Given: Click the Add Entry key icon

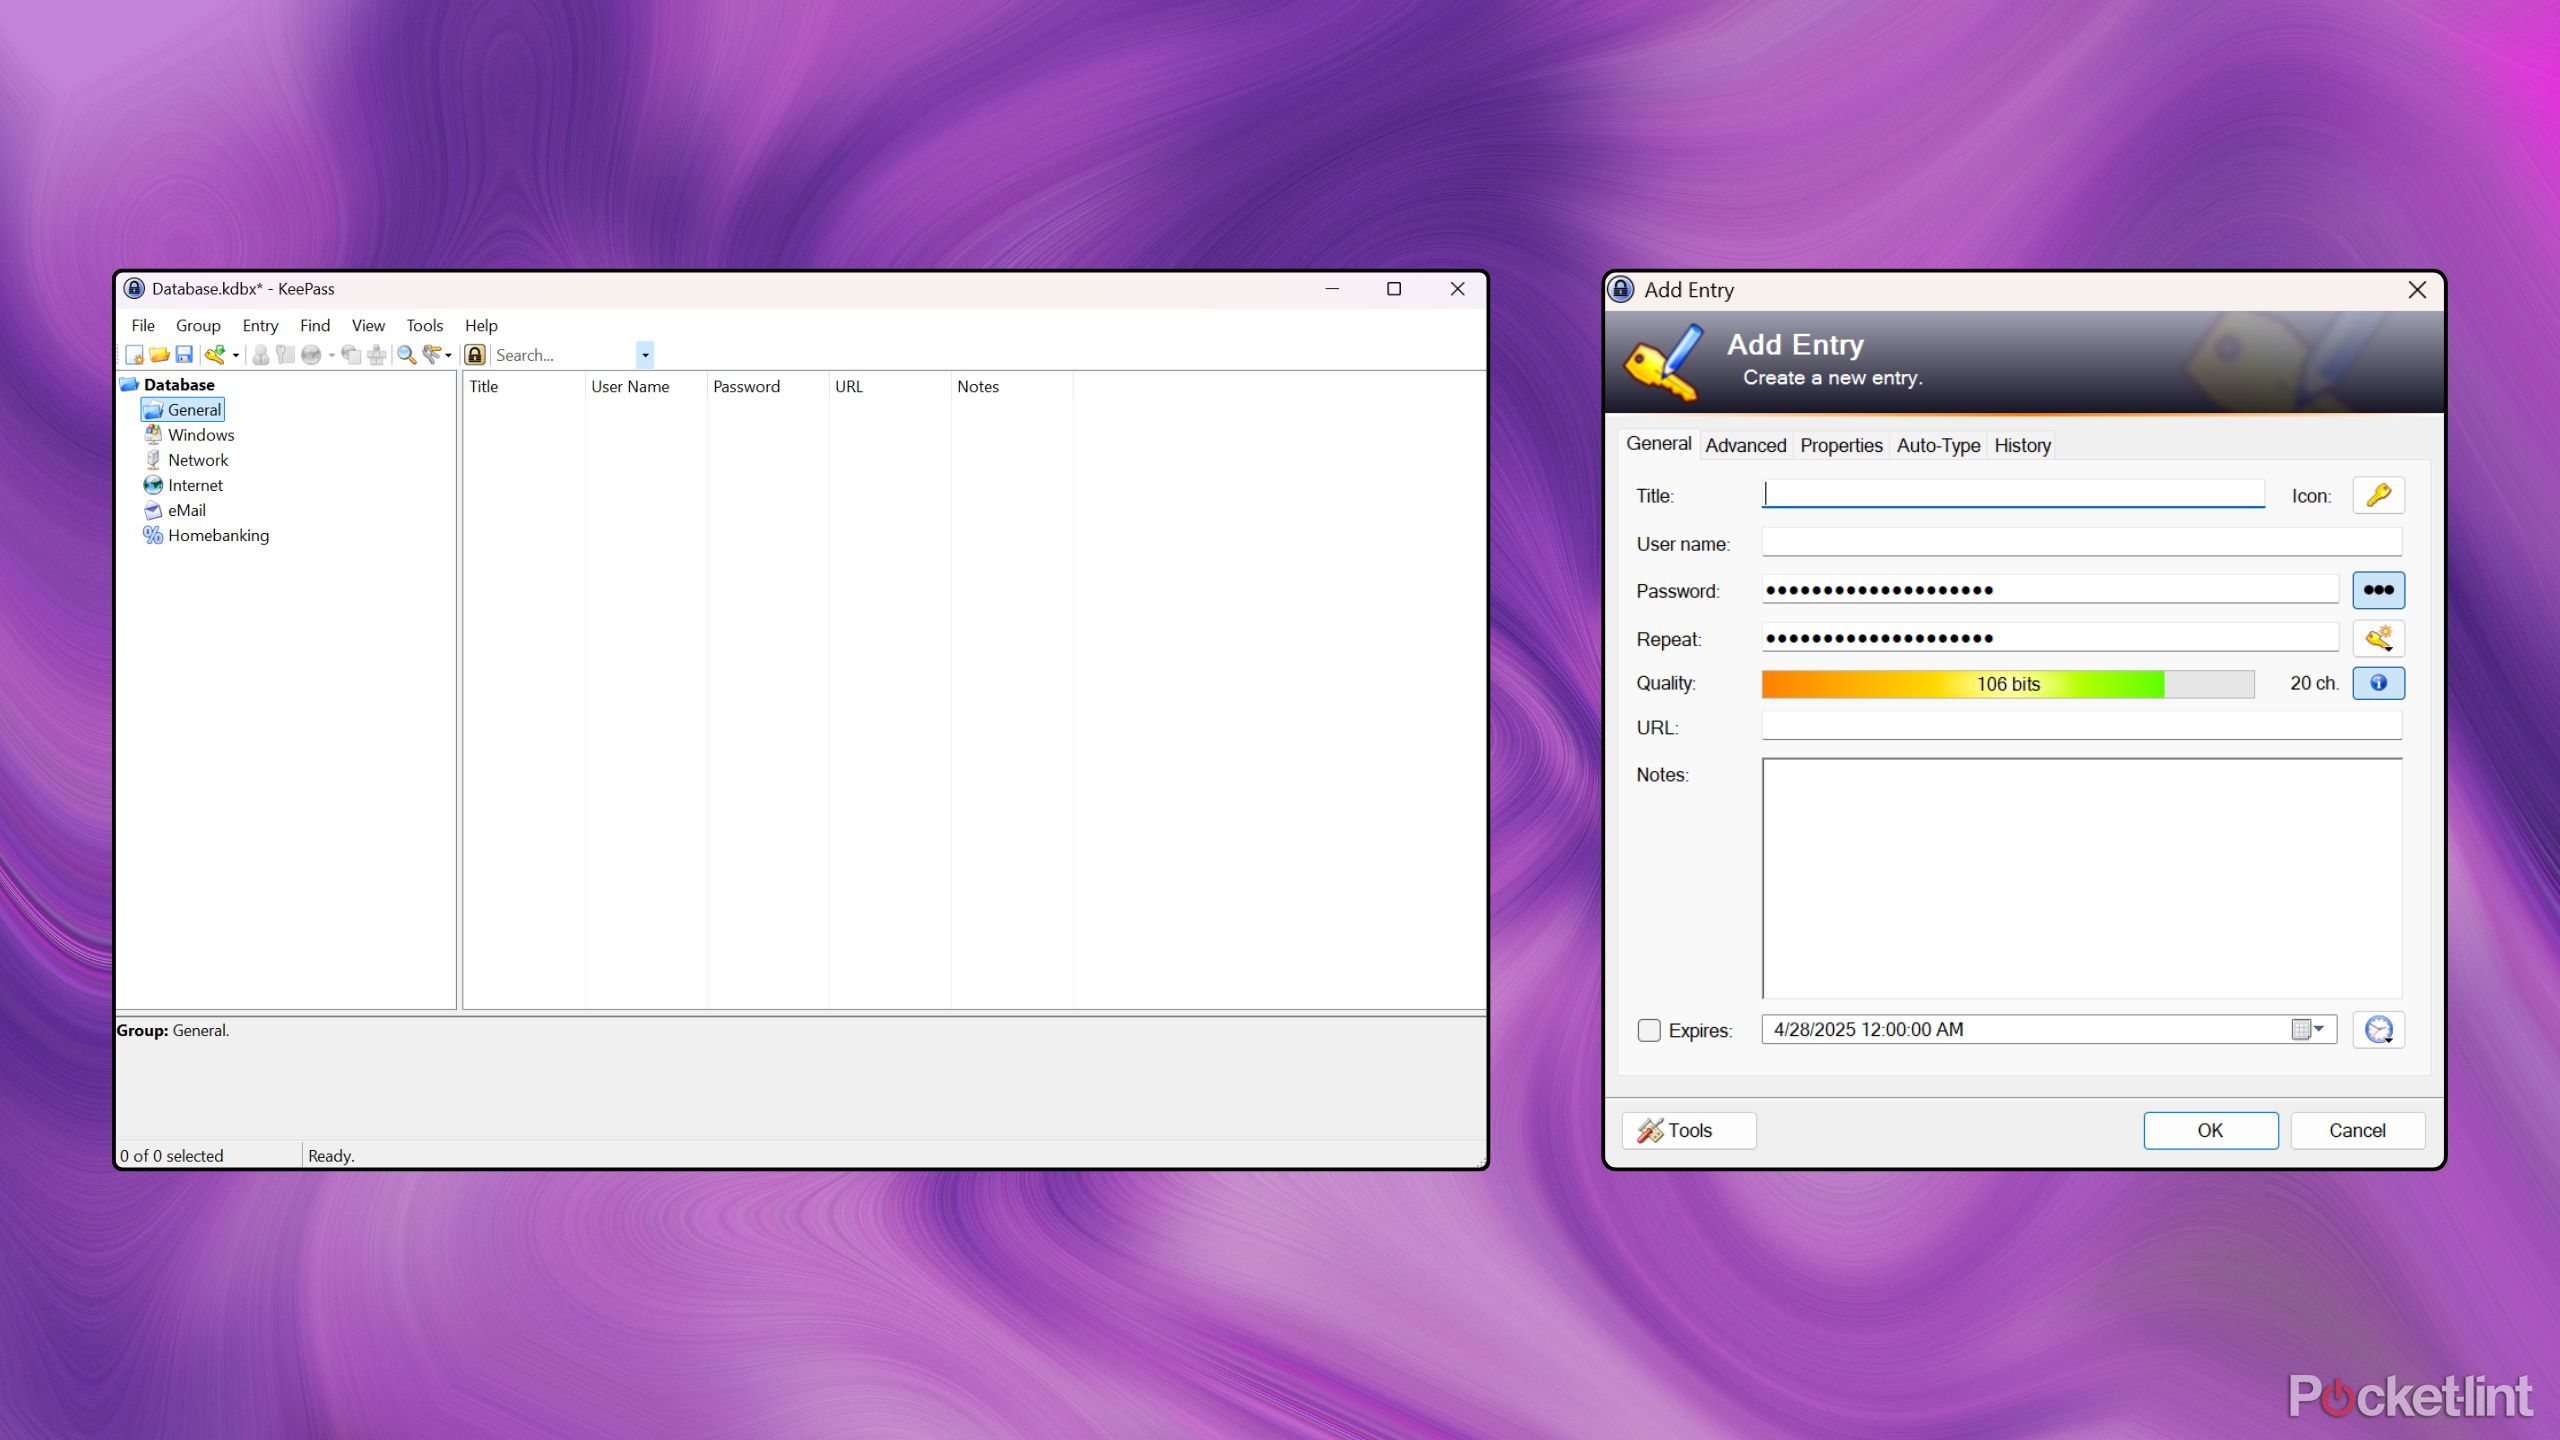Looking at the screenshot, I should pos(214,355).
